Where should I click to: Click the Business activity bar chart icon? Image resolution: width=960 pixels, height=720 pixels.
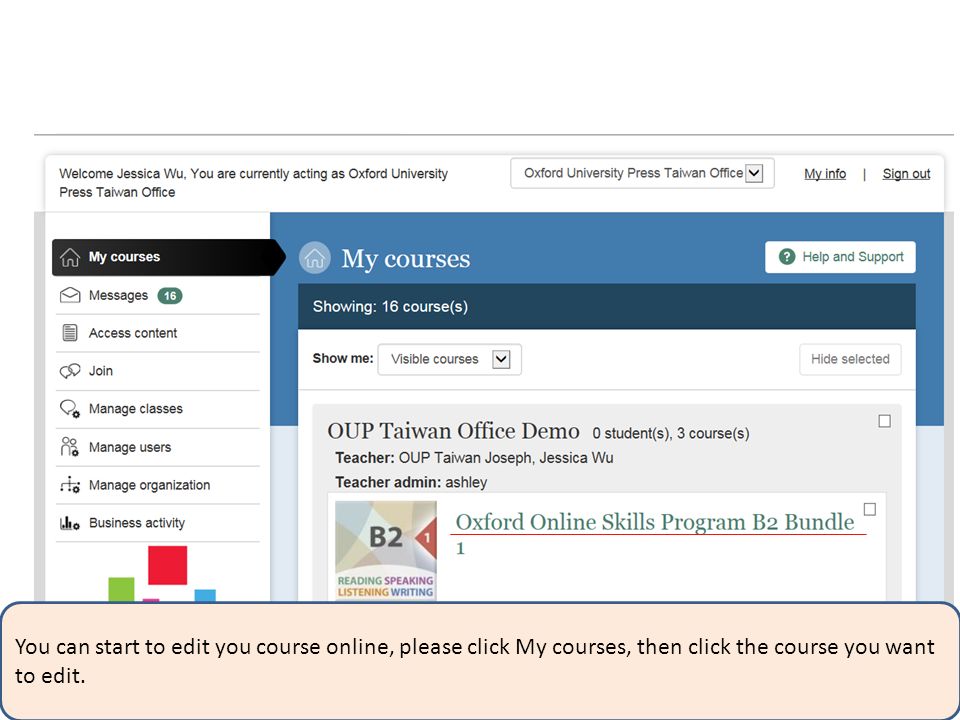pos(70,523)
